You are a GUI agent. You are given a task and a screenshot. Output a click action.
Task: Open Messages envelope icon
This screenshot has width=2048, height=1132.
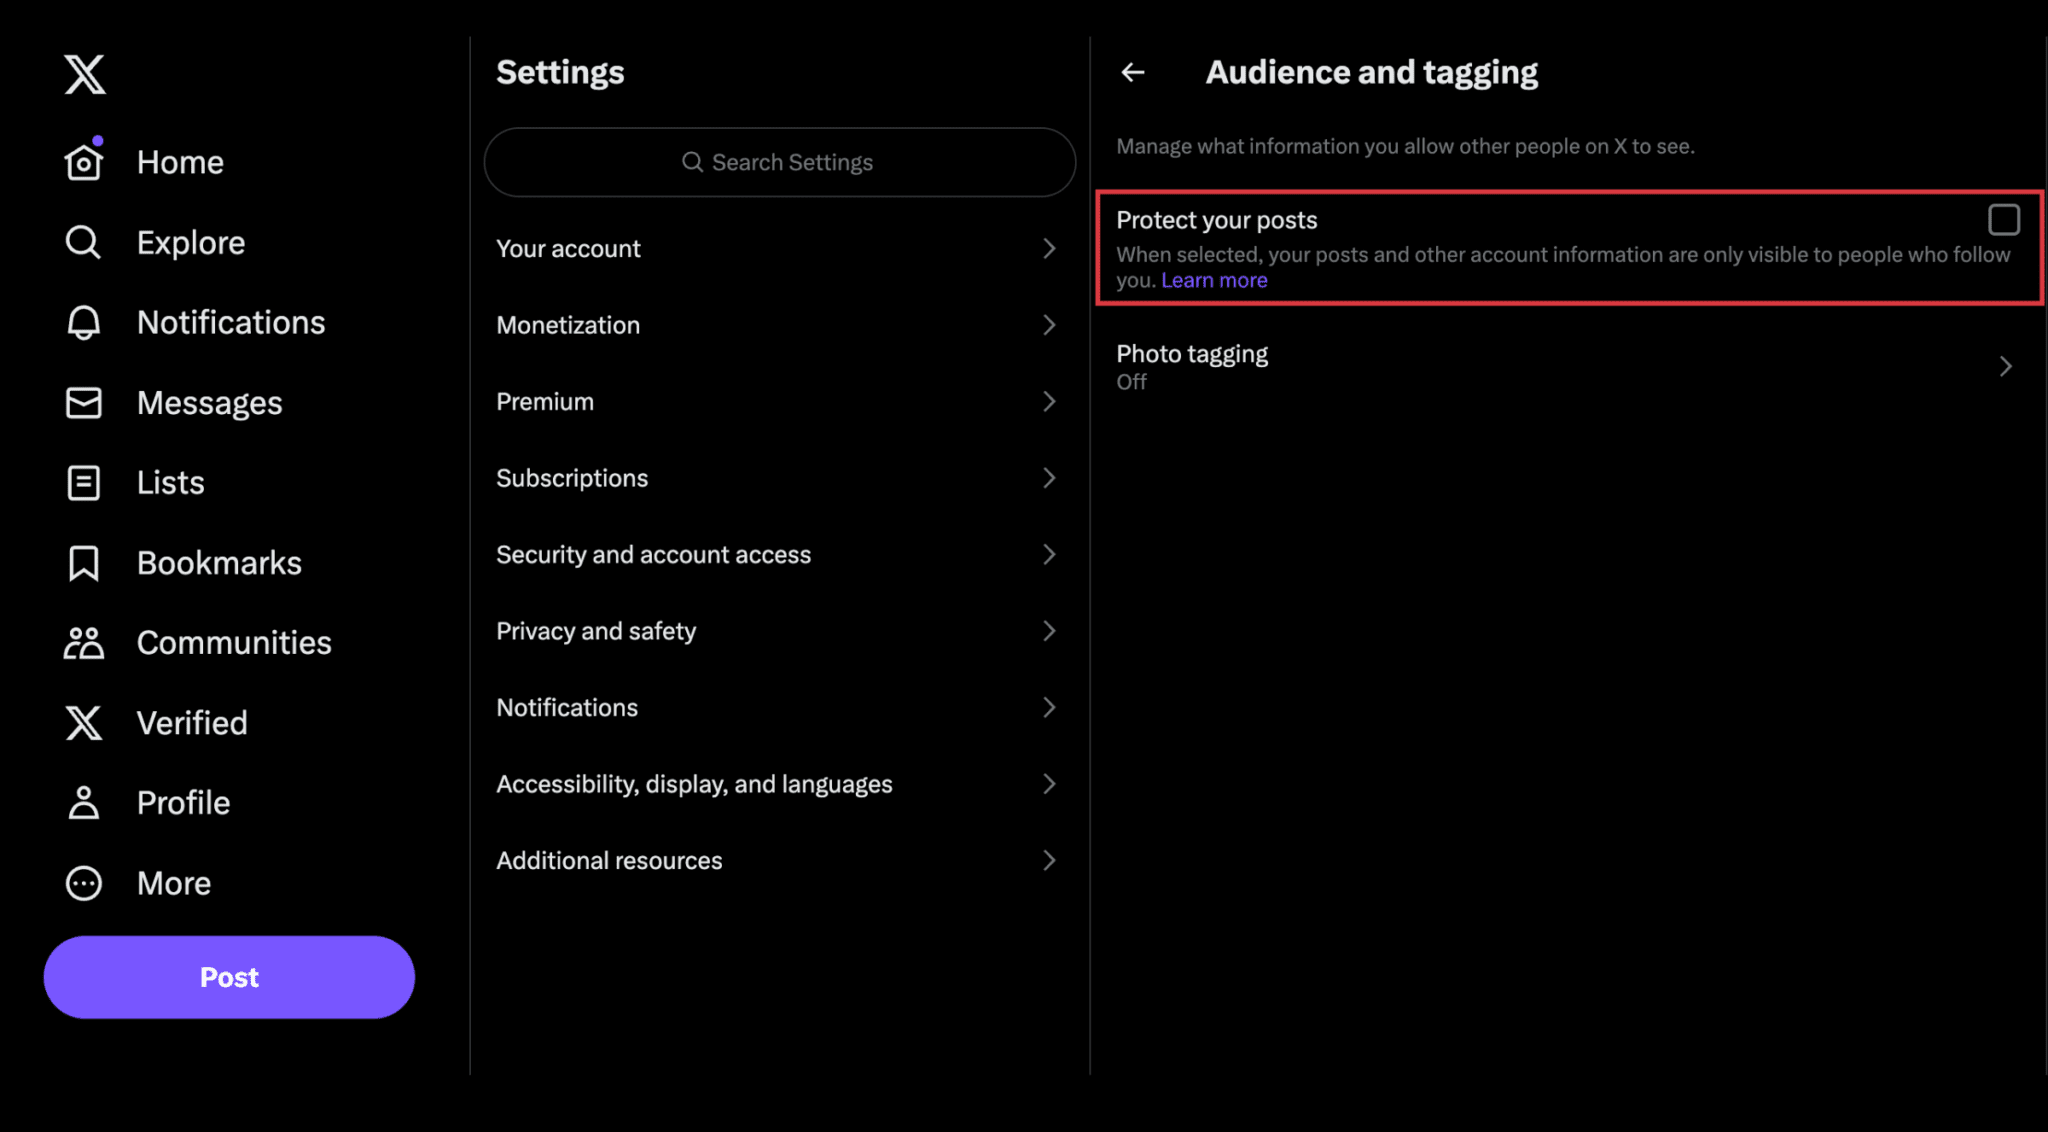[84, 403]
